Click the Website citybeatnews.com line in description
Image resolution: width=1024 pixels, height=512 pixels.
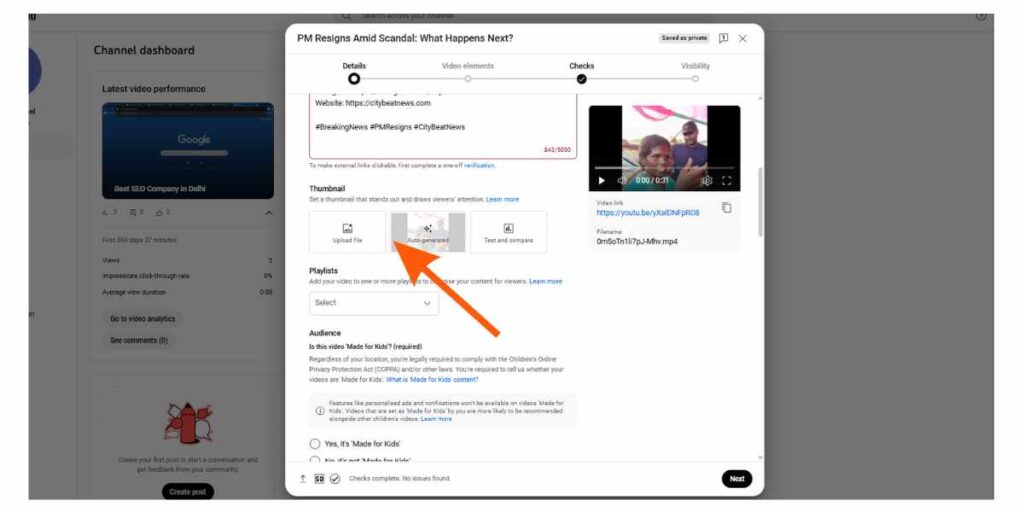click(372, 103)
